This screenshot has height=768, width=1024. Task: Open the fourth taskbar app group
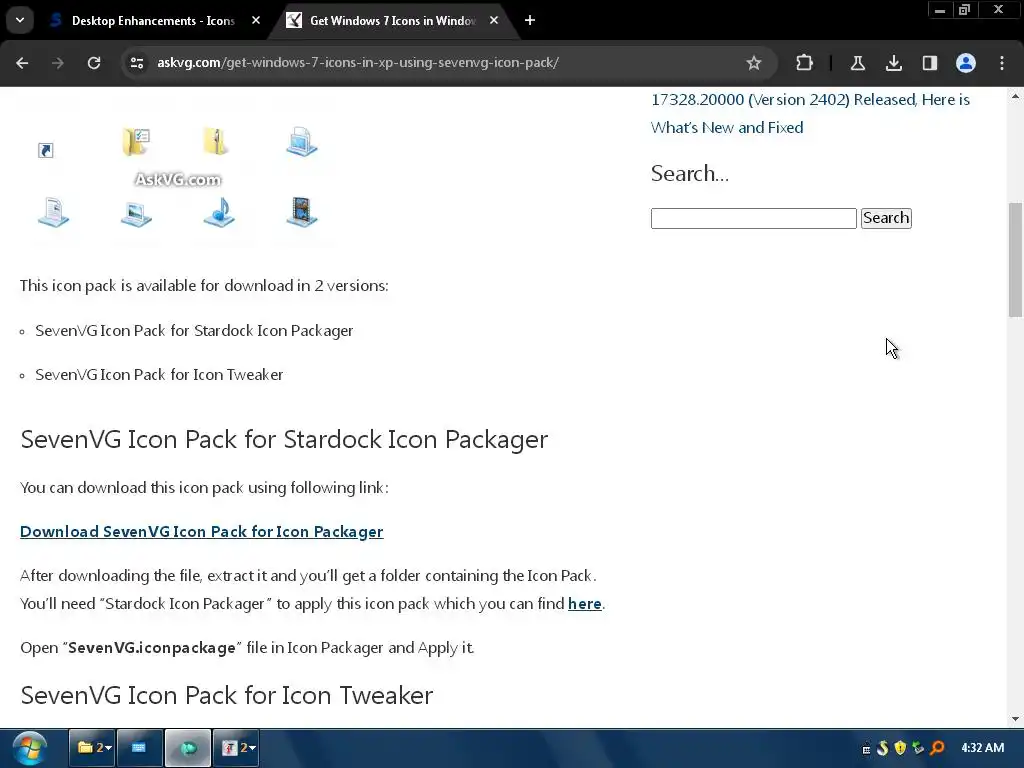point(236,748)
